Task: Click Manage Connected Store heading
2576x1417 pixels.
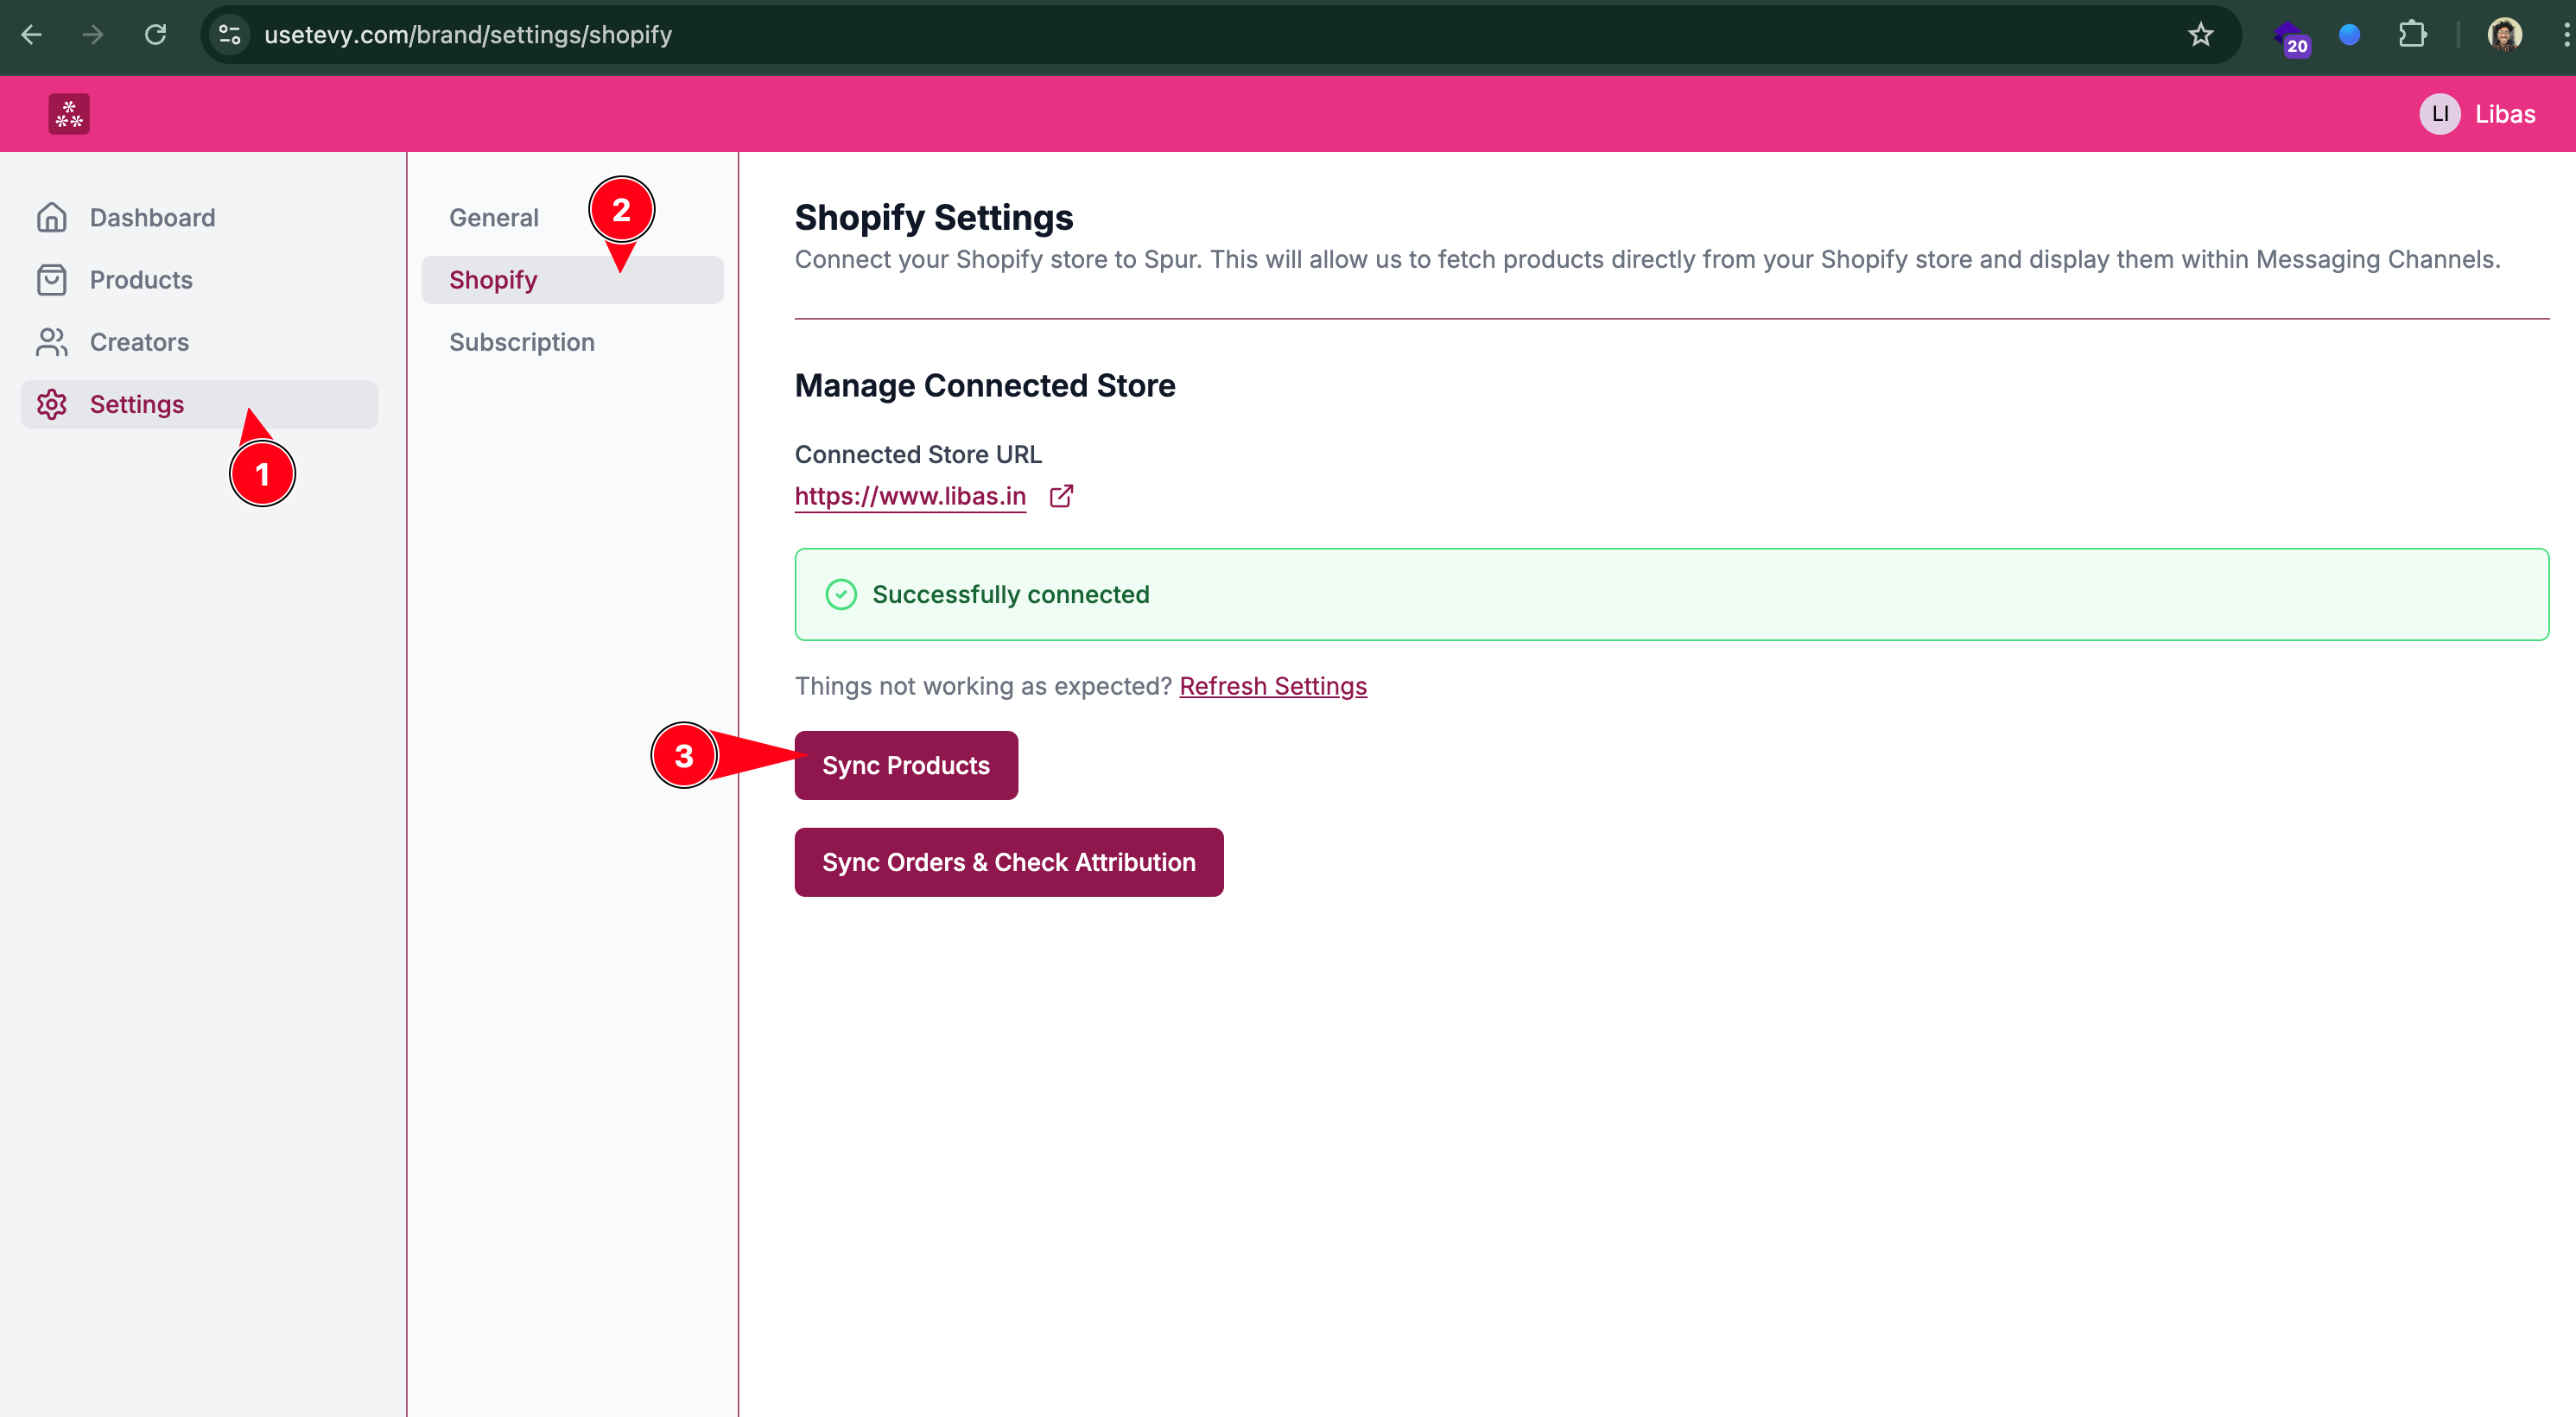Action: tap(985, 386)
